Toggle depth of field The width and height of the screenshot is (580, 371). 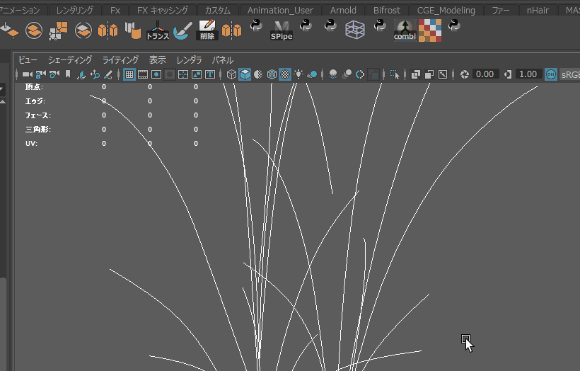point(374,74)
